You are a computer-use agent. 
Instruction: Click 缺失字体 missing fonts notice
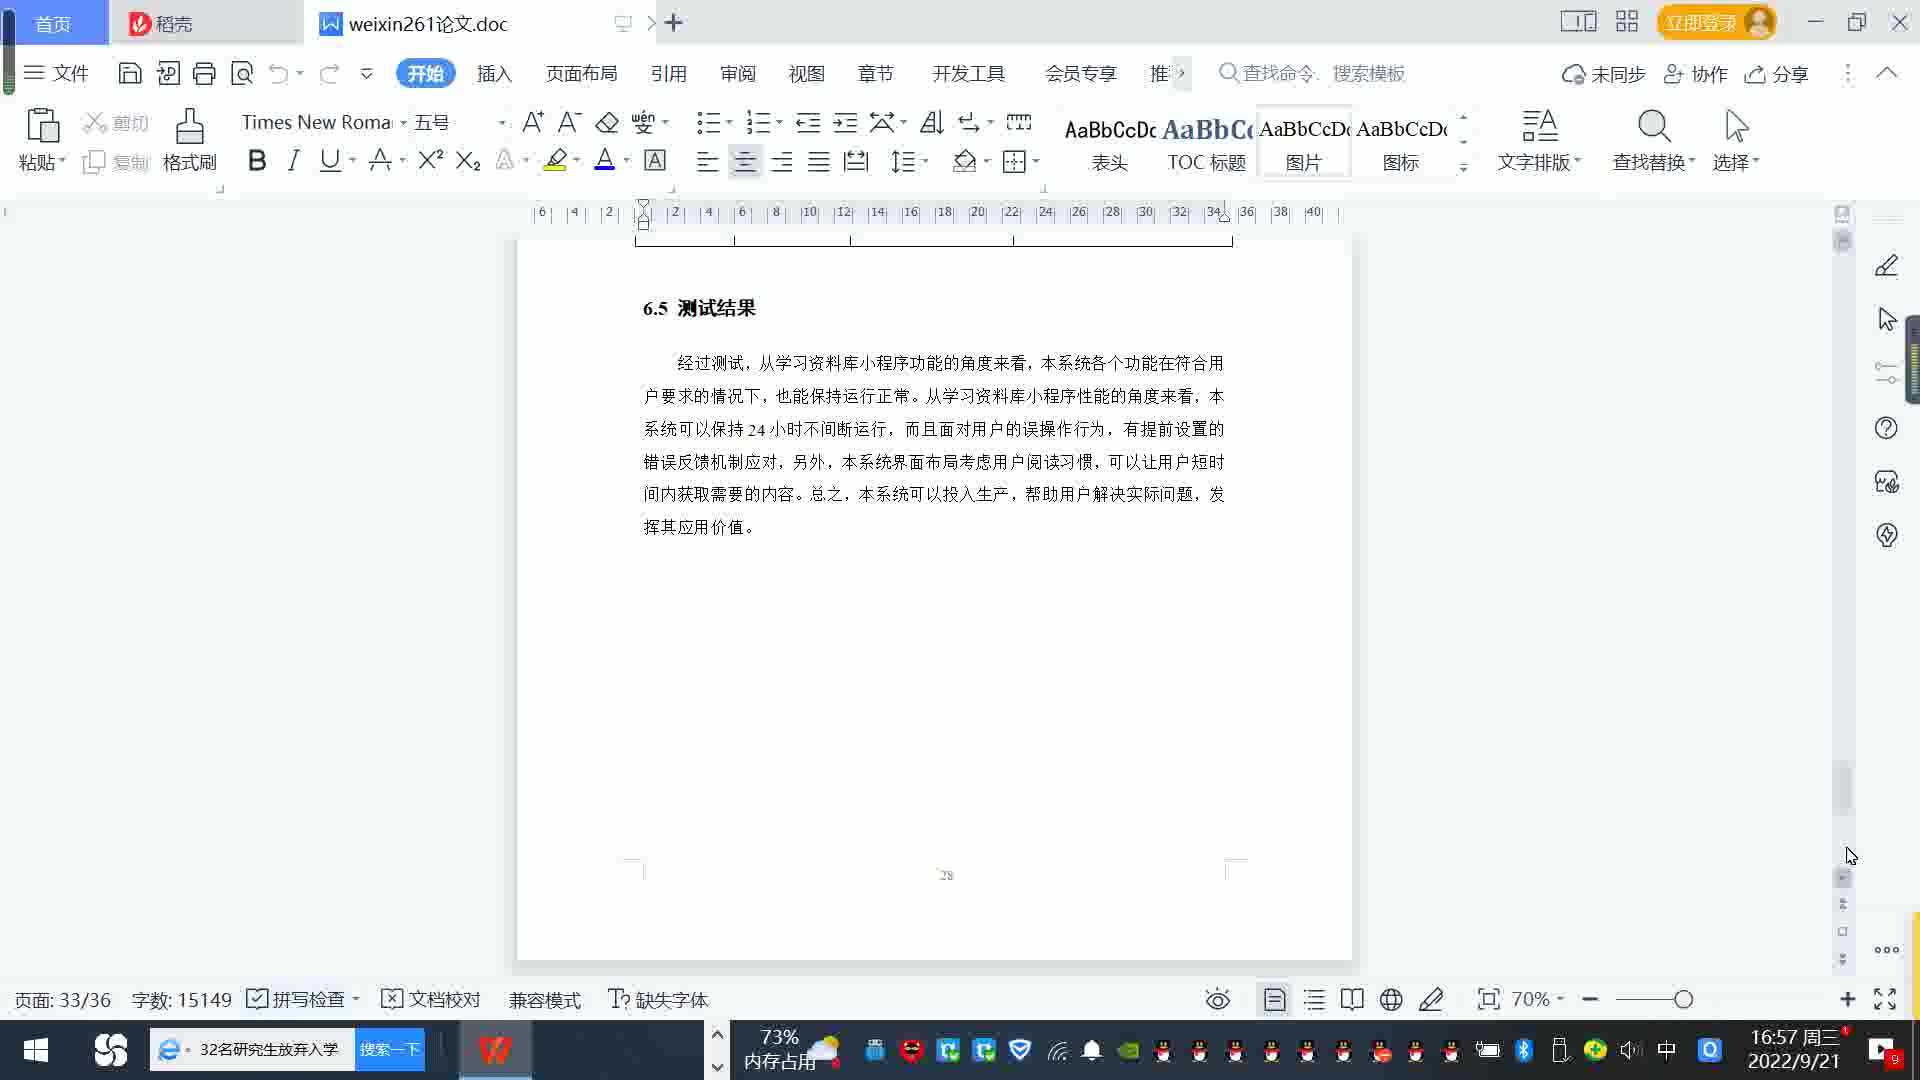tap(658, 999)
